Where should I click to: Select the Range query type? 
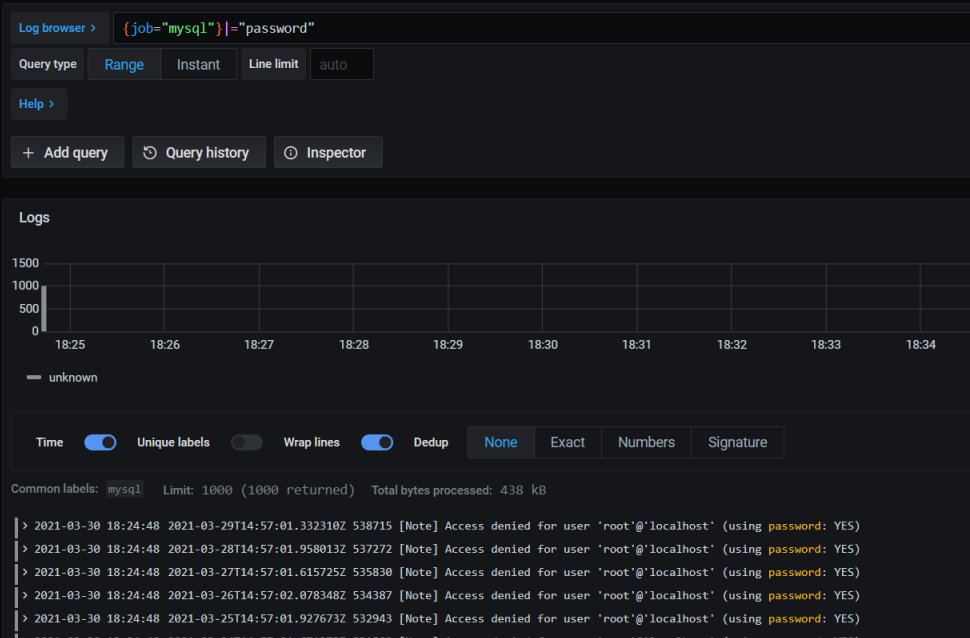tap(124, 64)
